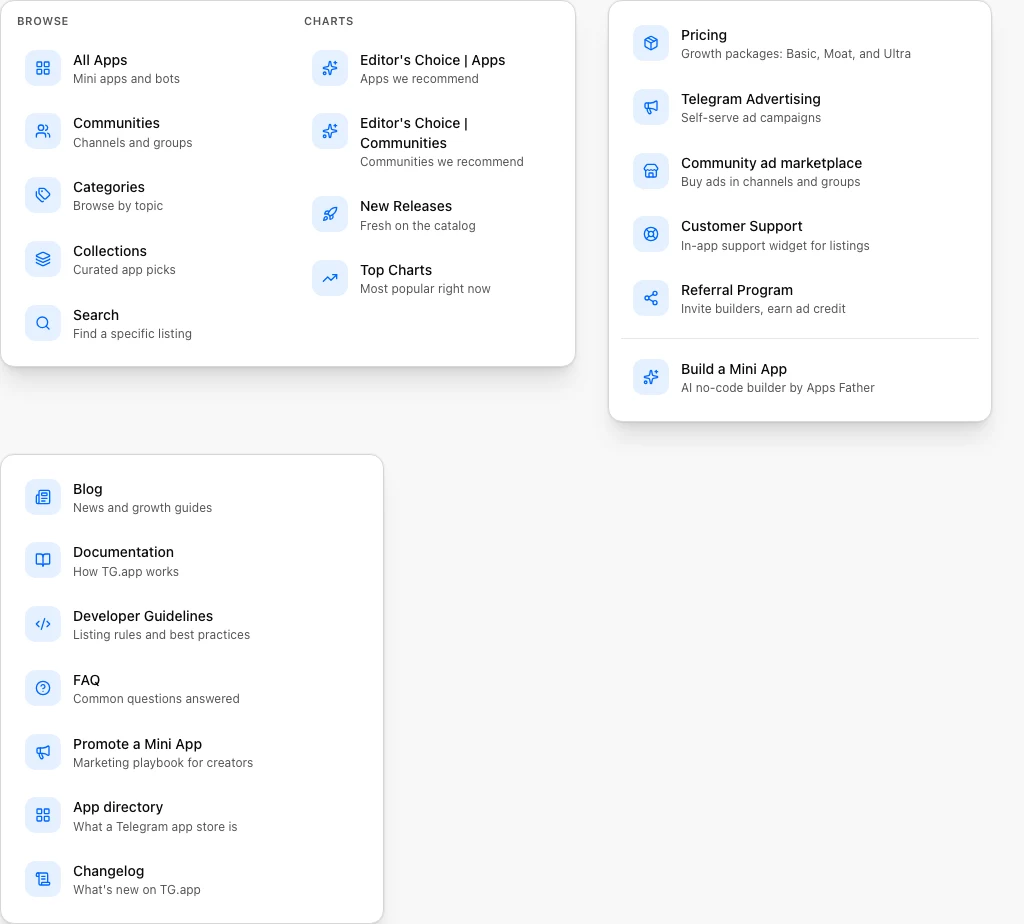Click the Communities people icon

[x=43, y=131]
